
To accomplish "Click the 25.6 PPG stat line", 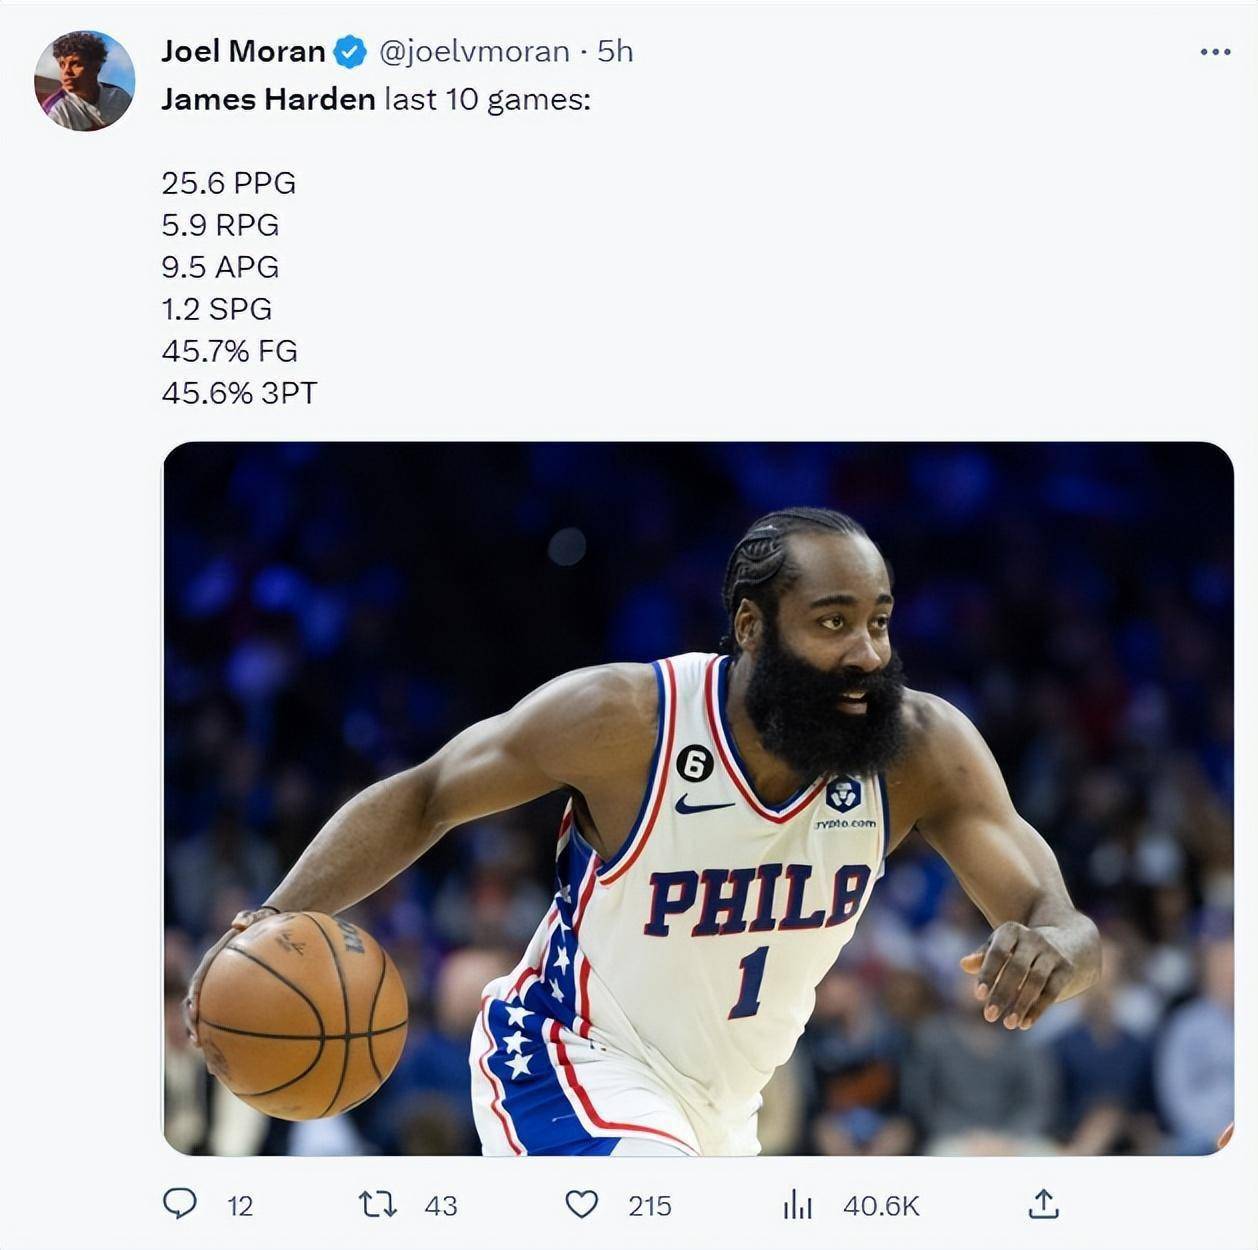I will click(x=229, y=183).
